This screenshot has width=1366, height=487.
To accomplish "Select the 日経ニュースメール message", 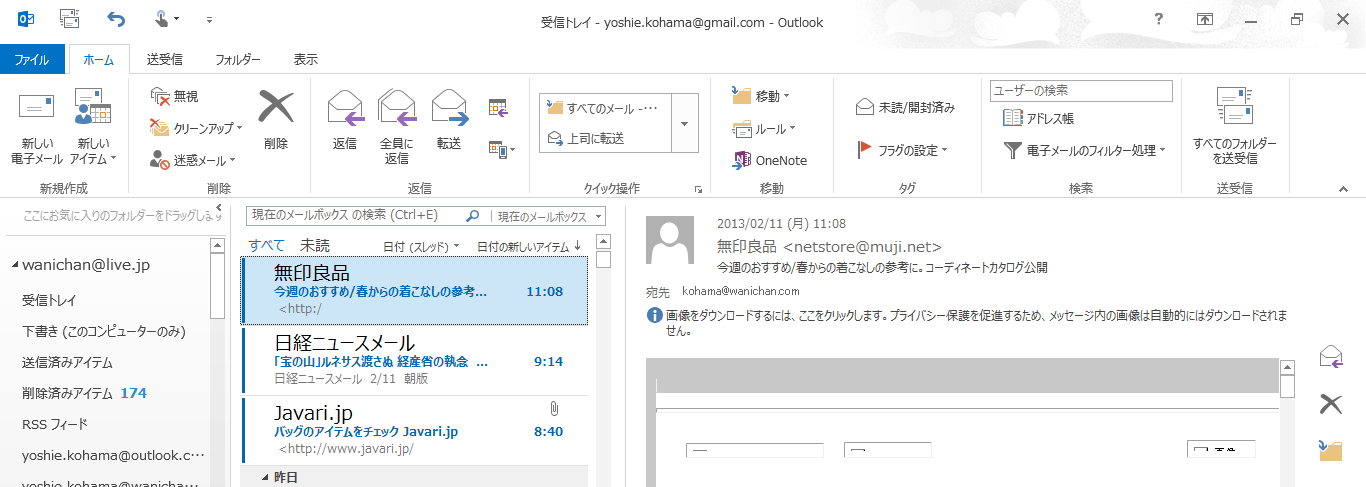I will (414, 360).
